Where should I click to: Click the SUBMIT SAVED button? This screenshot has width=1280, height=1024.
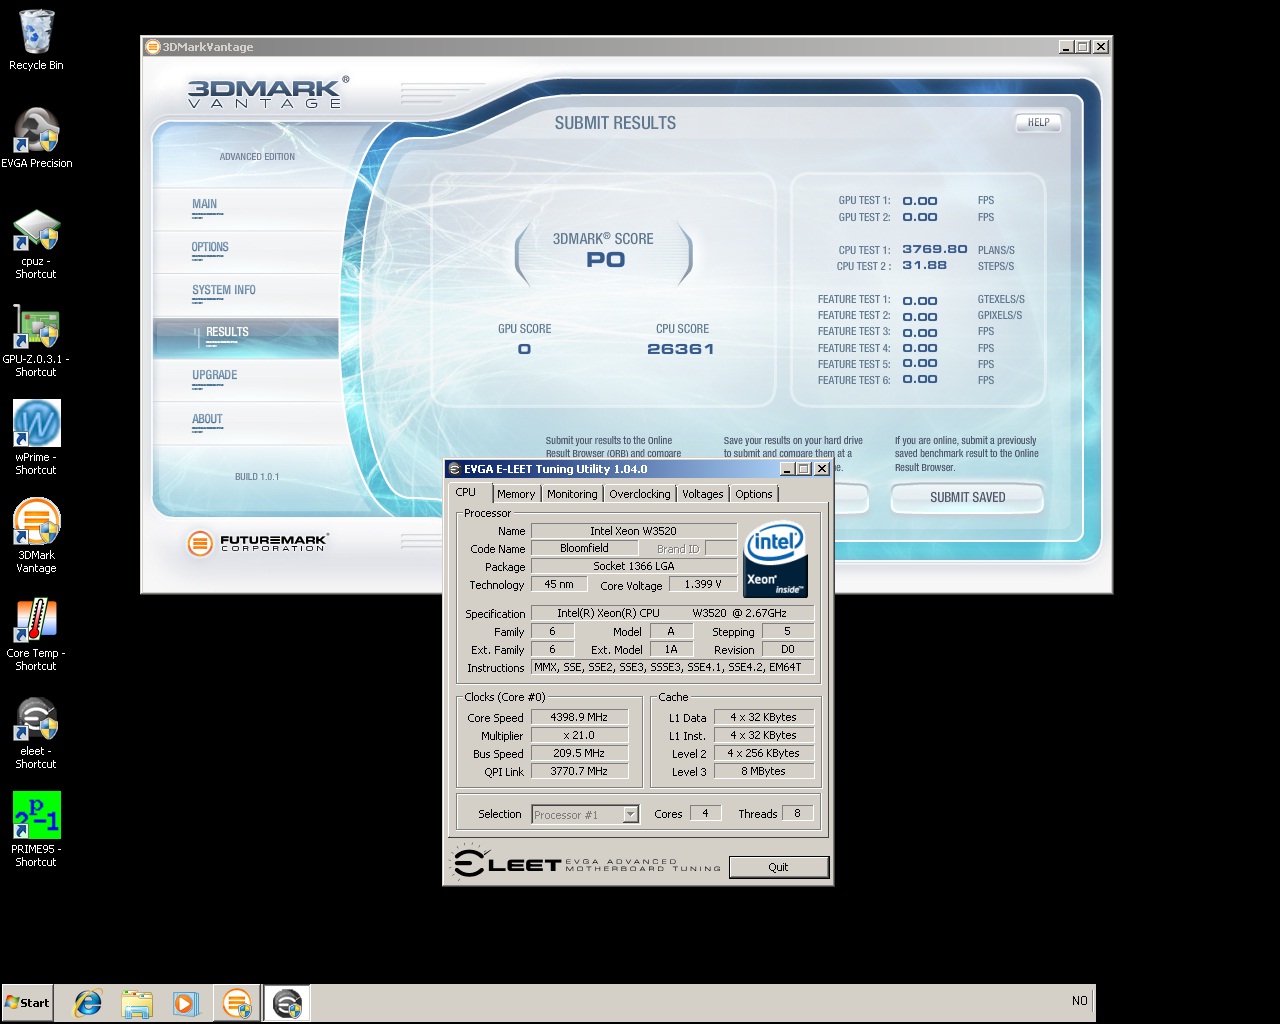click(967, 497)
